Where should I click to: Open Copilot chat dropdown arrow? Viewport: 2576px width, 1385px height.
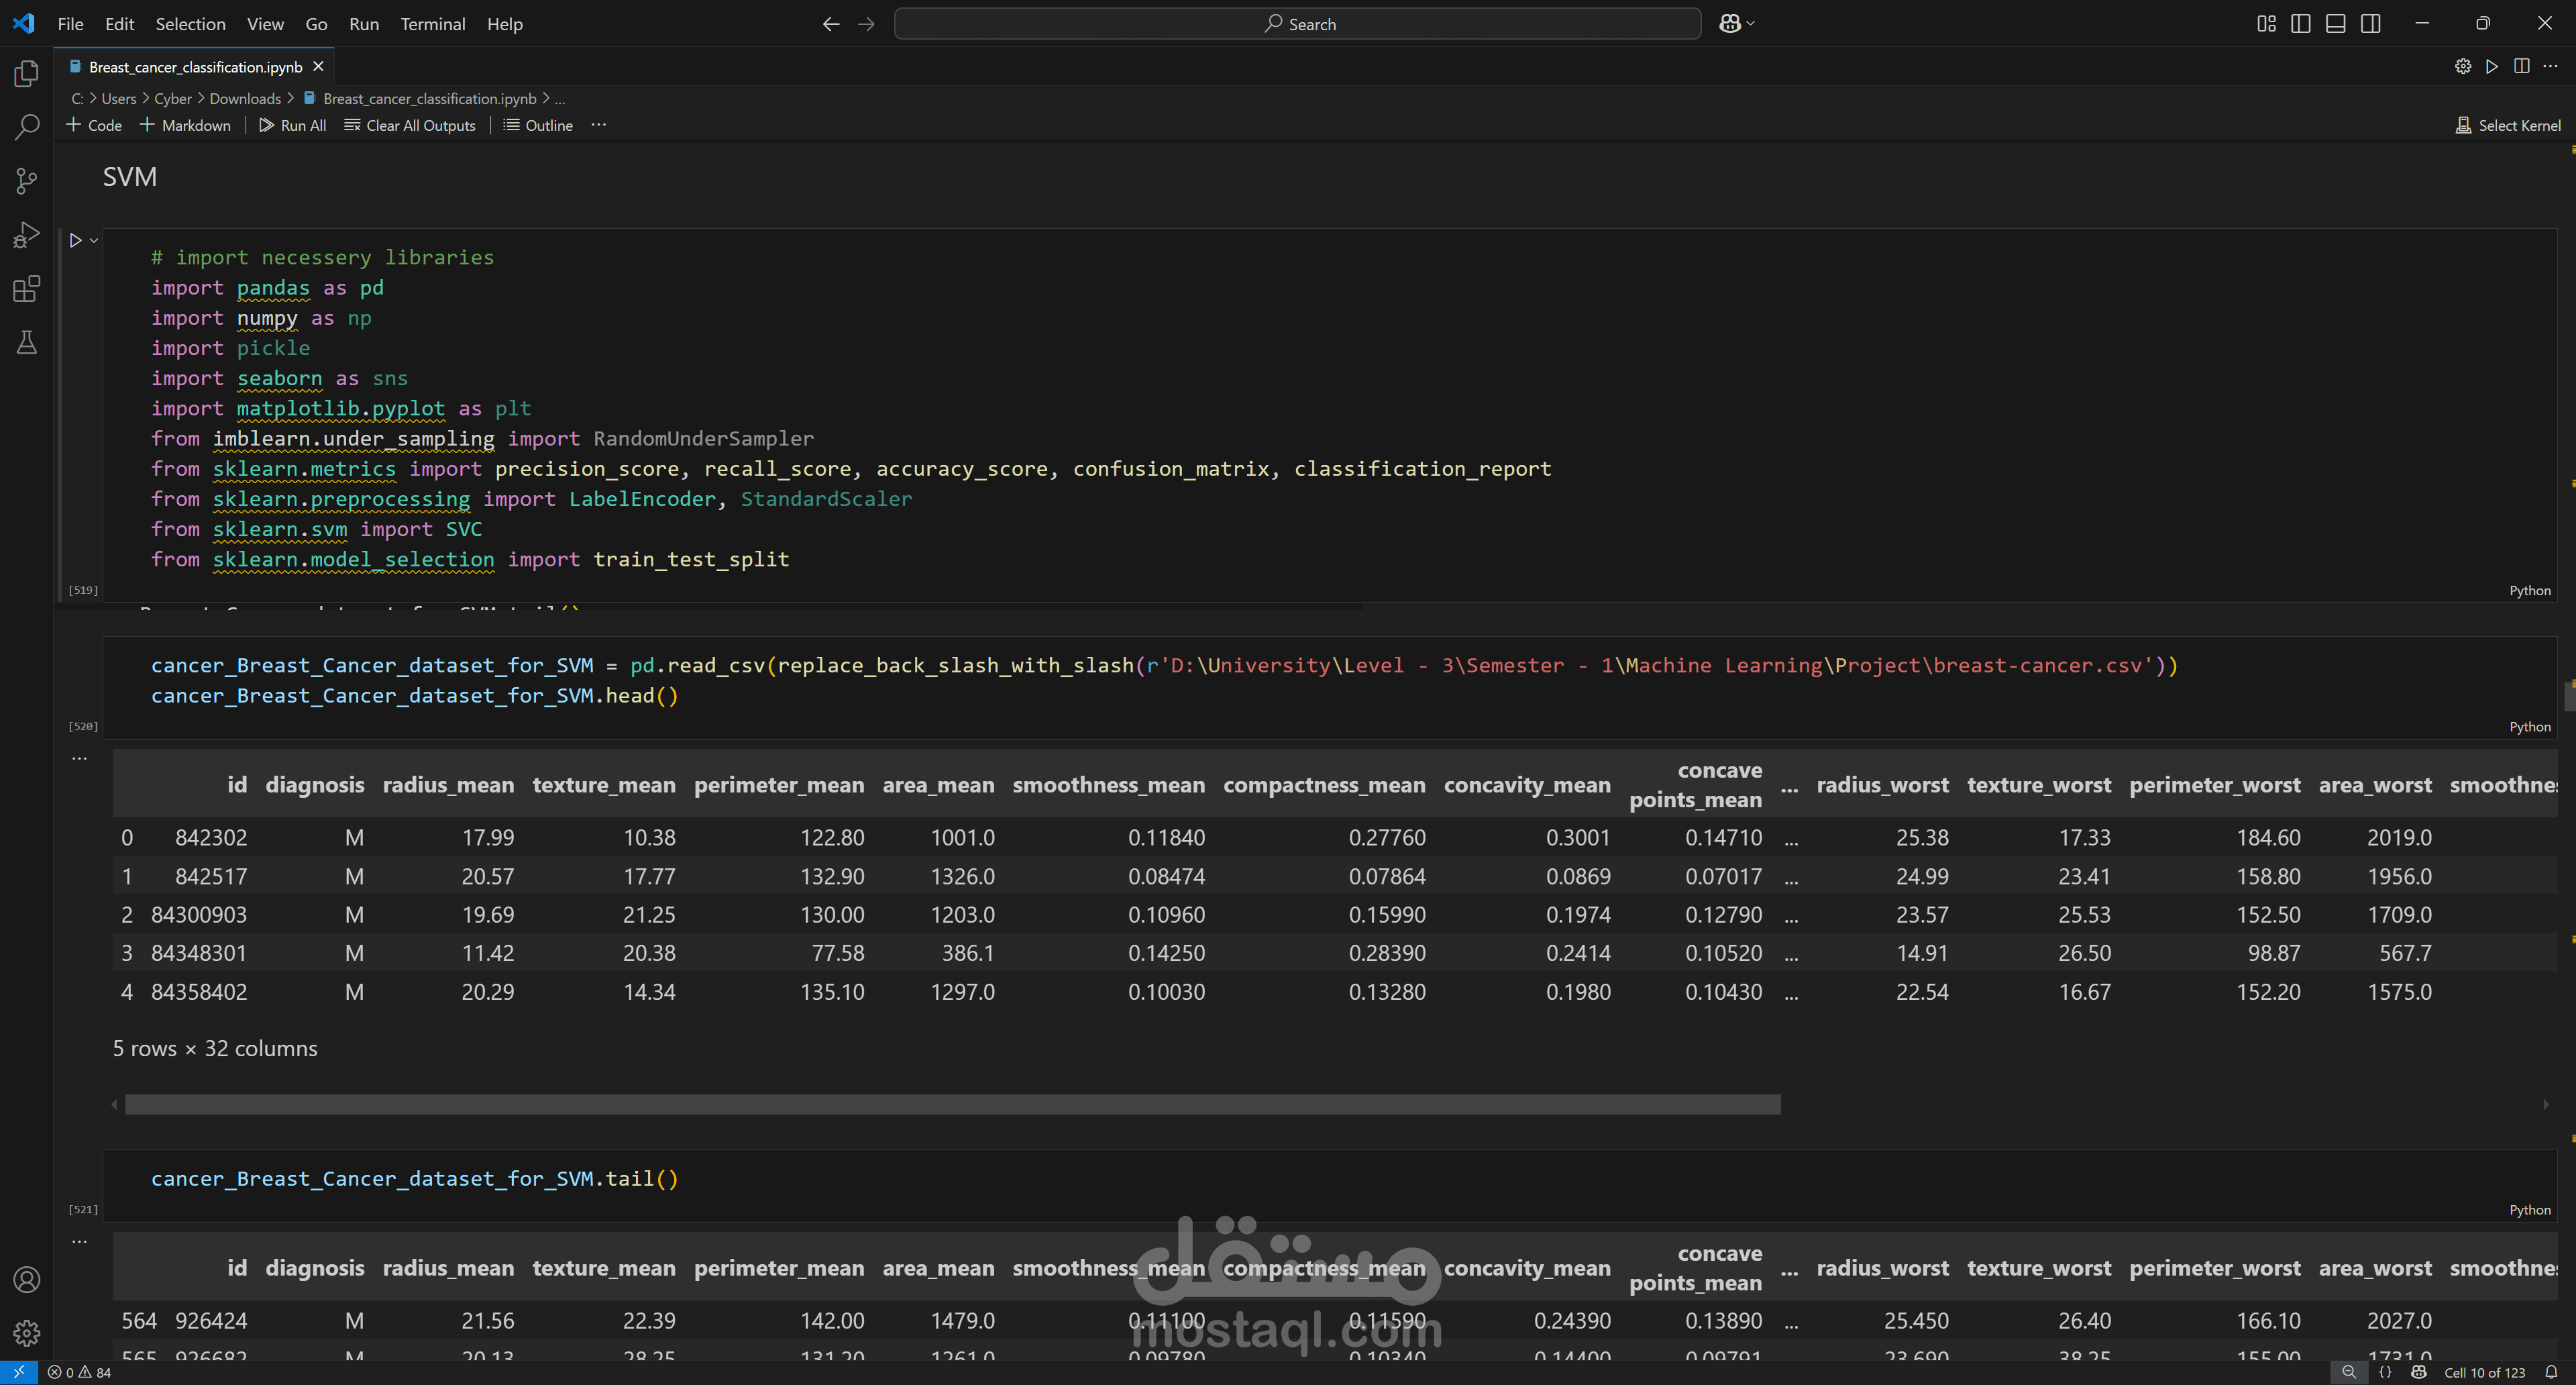point(1750,24)
